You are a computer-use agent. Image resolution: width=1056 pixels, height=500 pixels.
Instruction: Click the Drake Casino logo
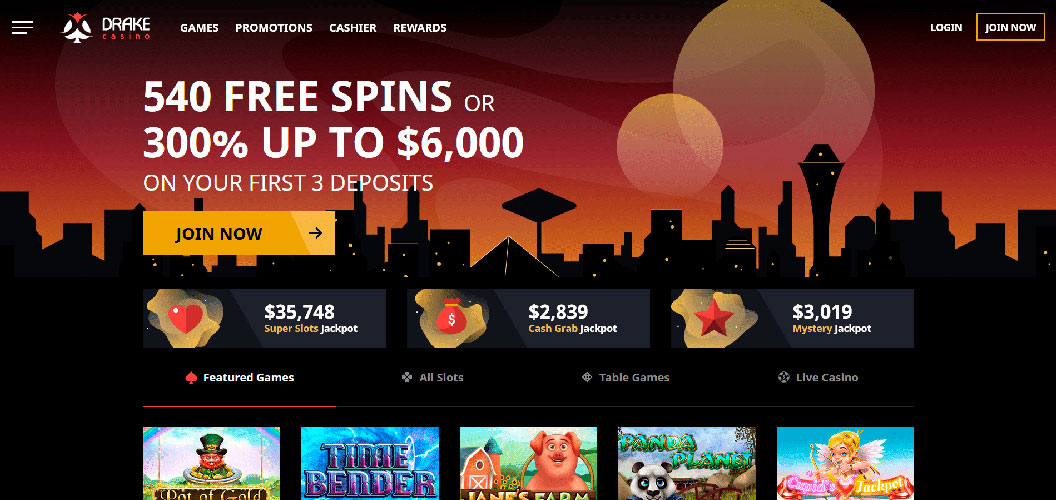[x=106, y=28]
